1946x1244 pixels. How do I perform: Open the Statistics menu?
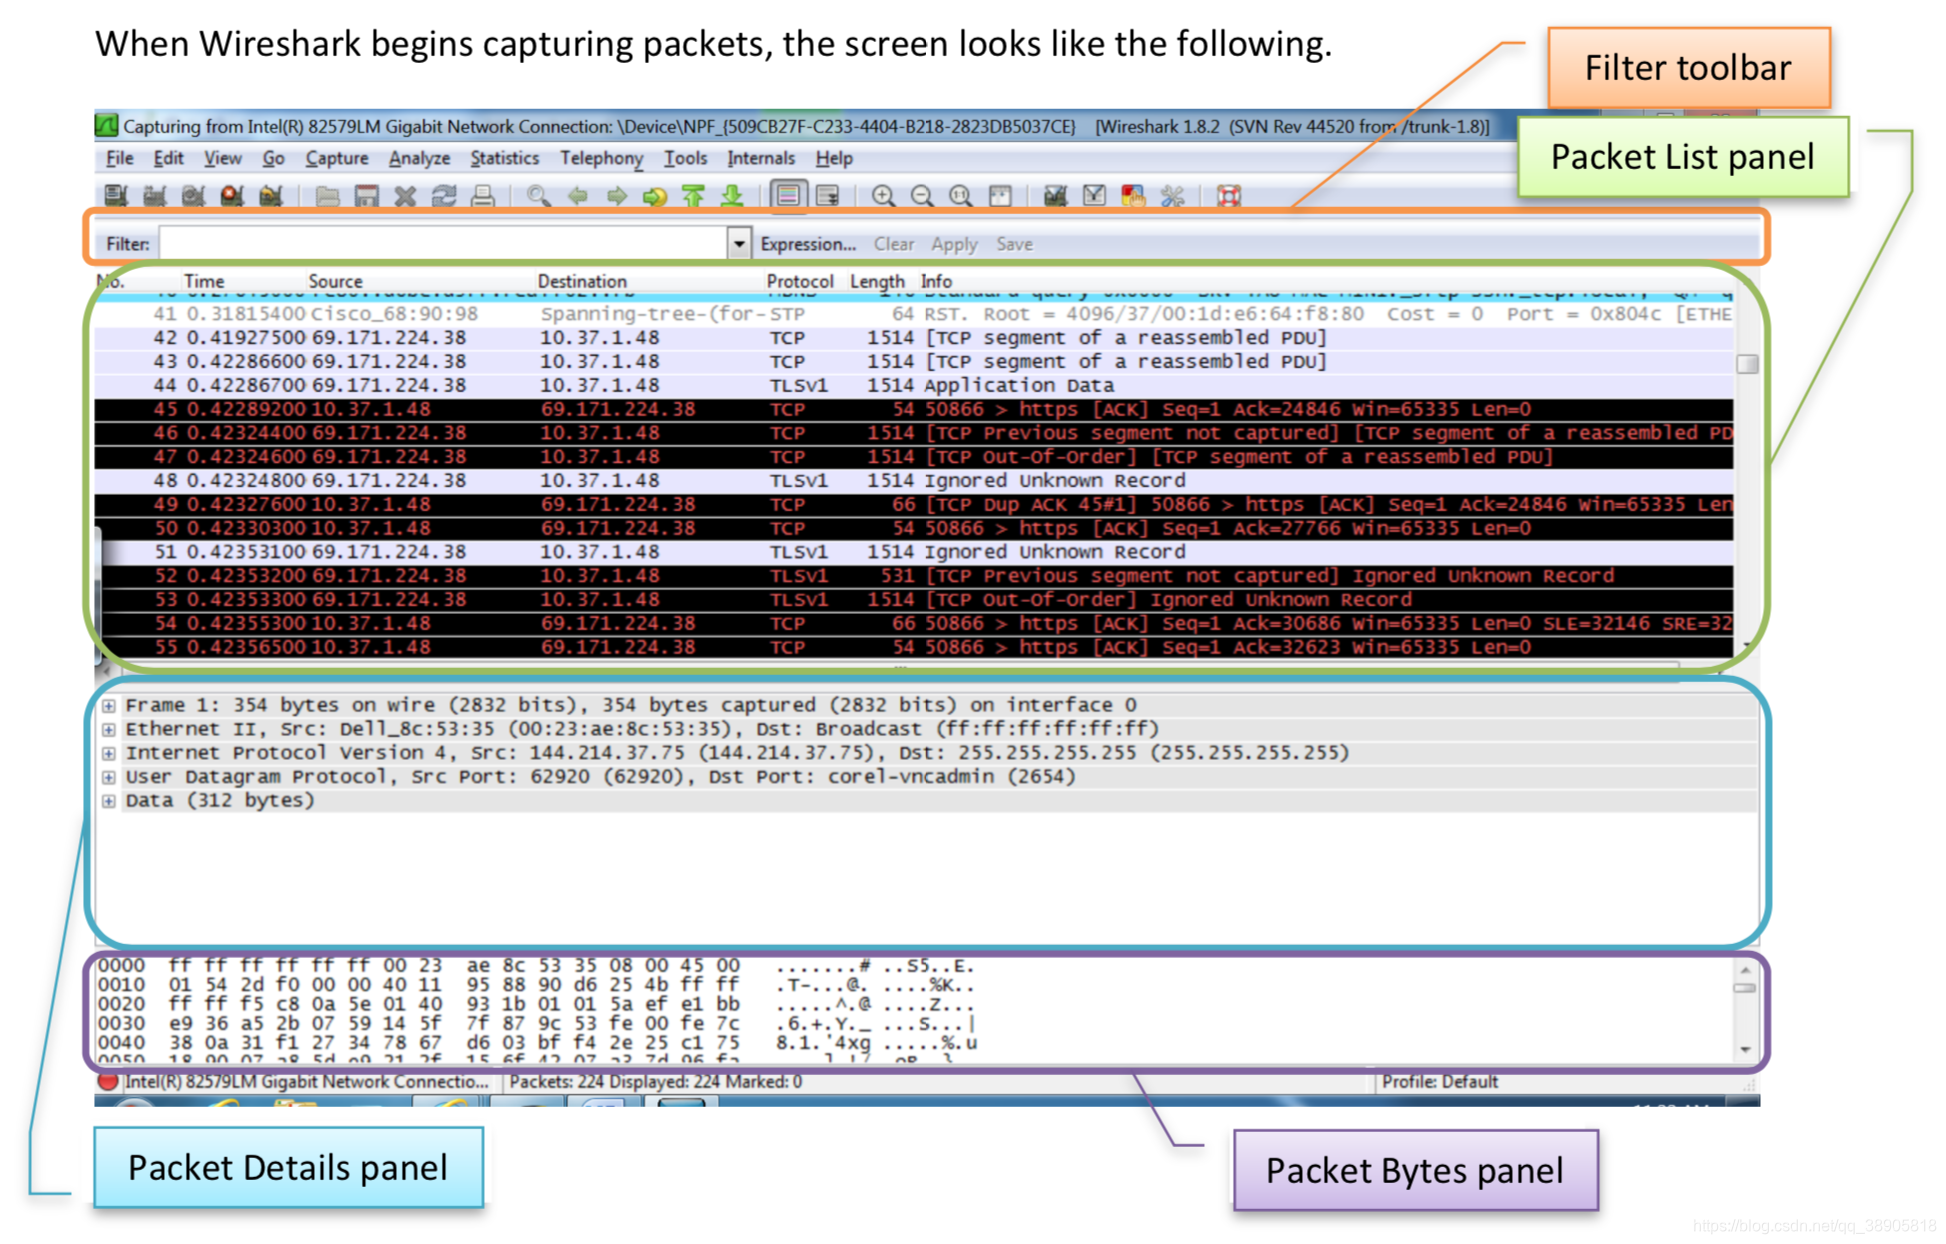504,158
